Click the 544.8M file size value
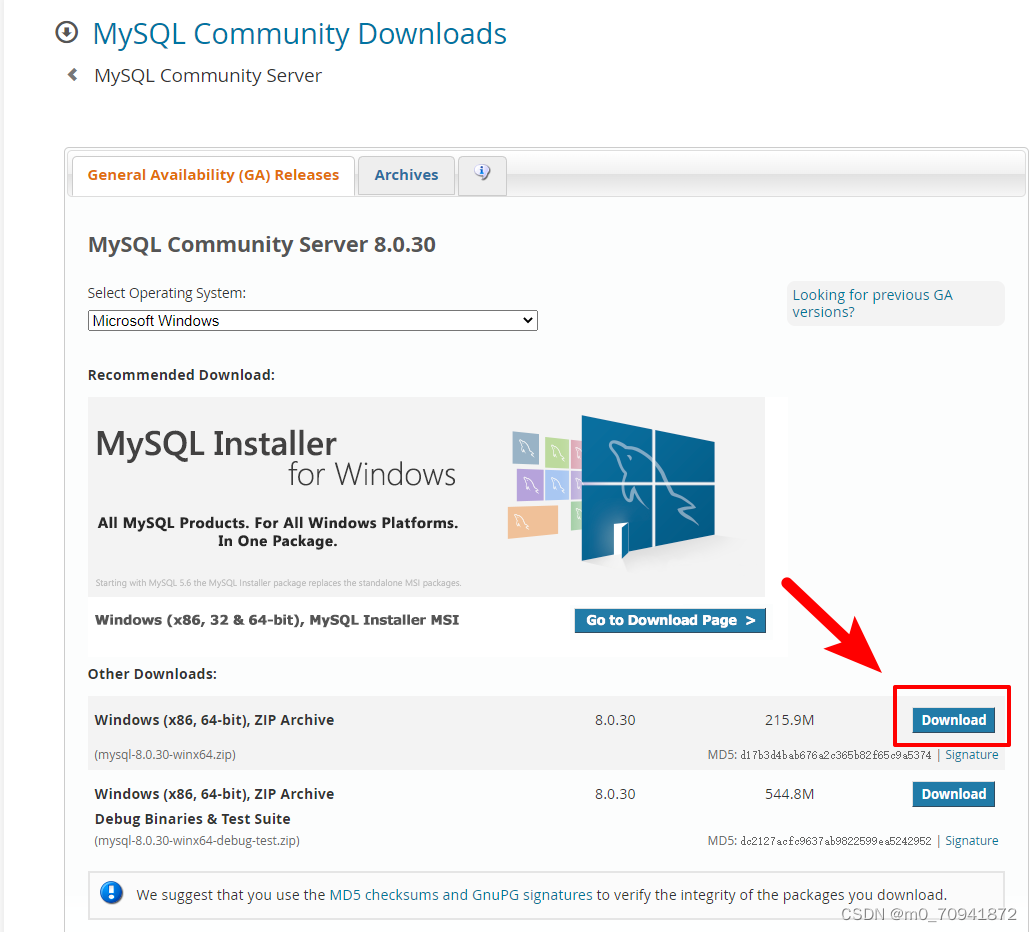This screenshot has width=1032, height=932. click(x=789, y=794)
